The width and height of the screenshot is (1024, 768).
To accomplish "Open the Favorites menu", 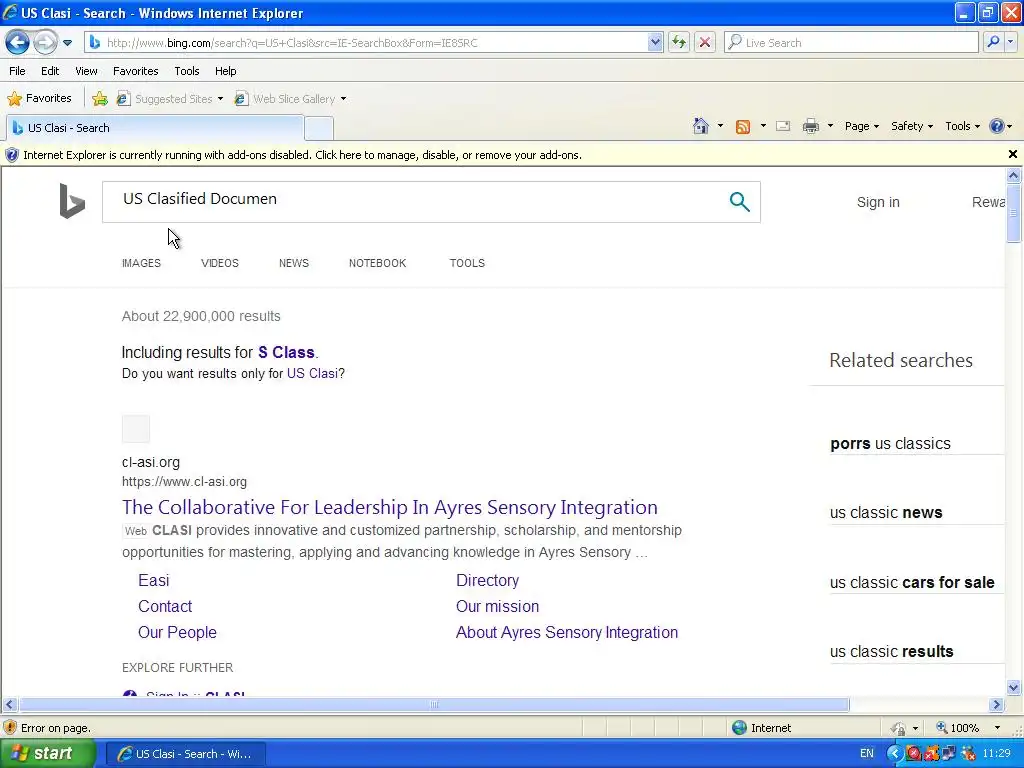I will (135, 71).
